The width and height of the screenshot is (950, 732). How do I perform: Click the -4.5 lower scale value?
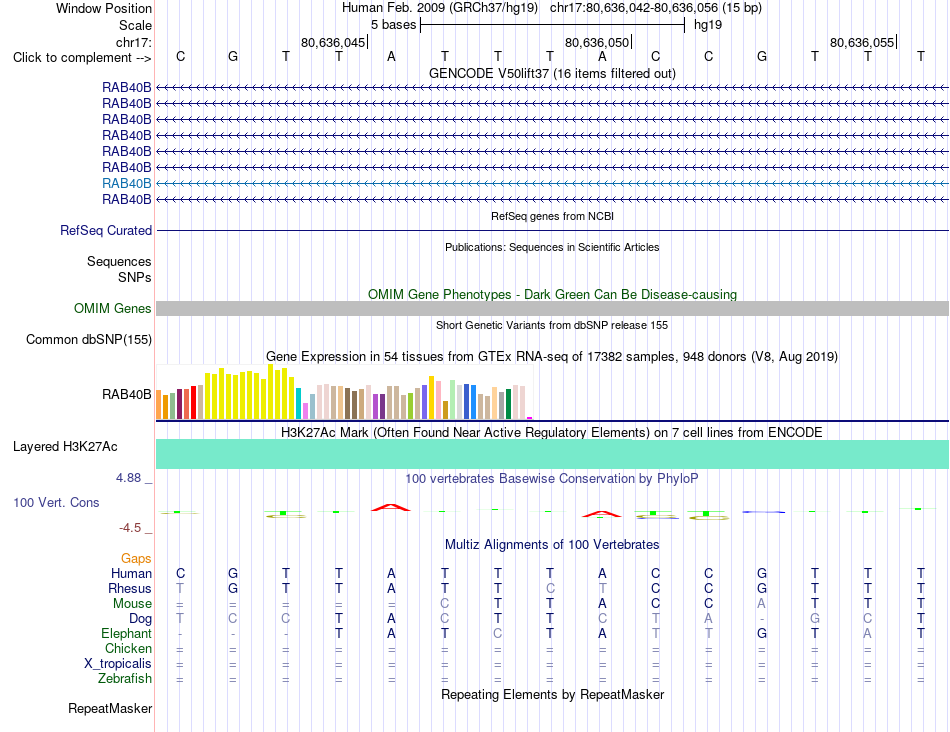tap(130, 528)
